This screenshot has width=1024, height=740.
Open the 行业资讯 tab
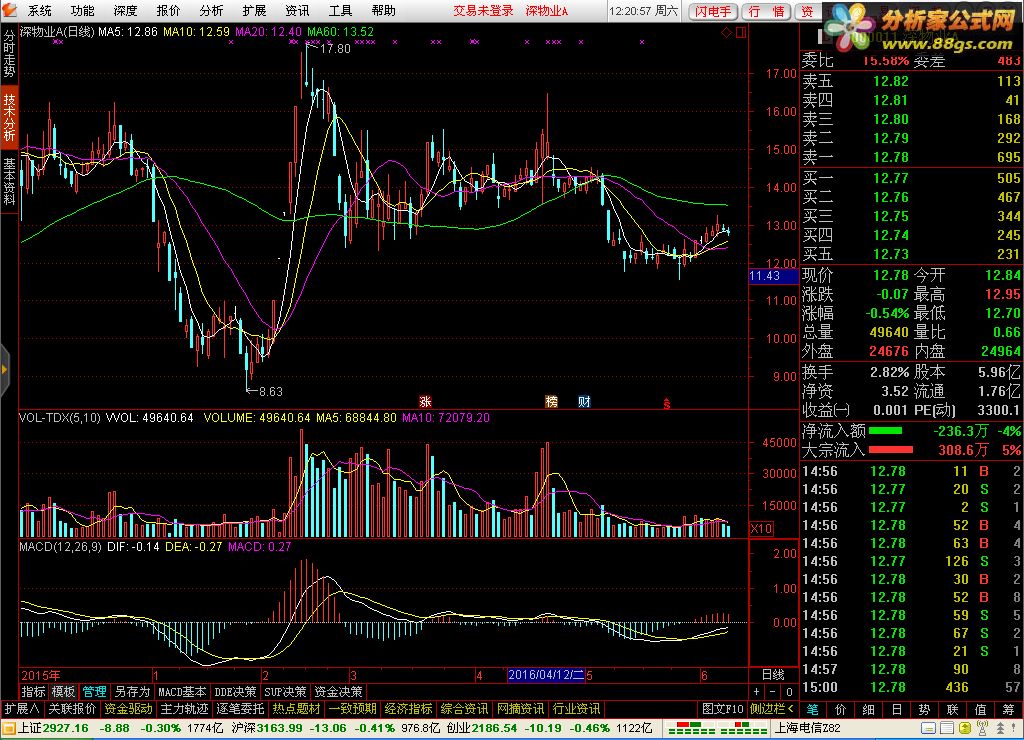coord(577,709)
